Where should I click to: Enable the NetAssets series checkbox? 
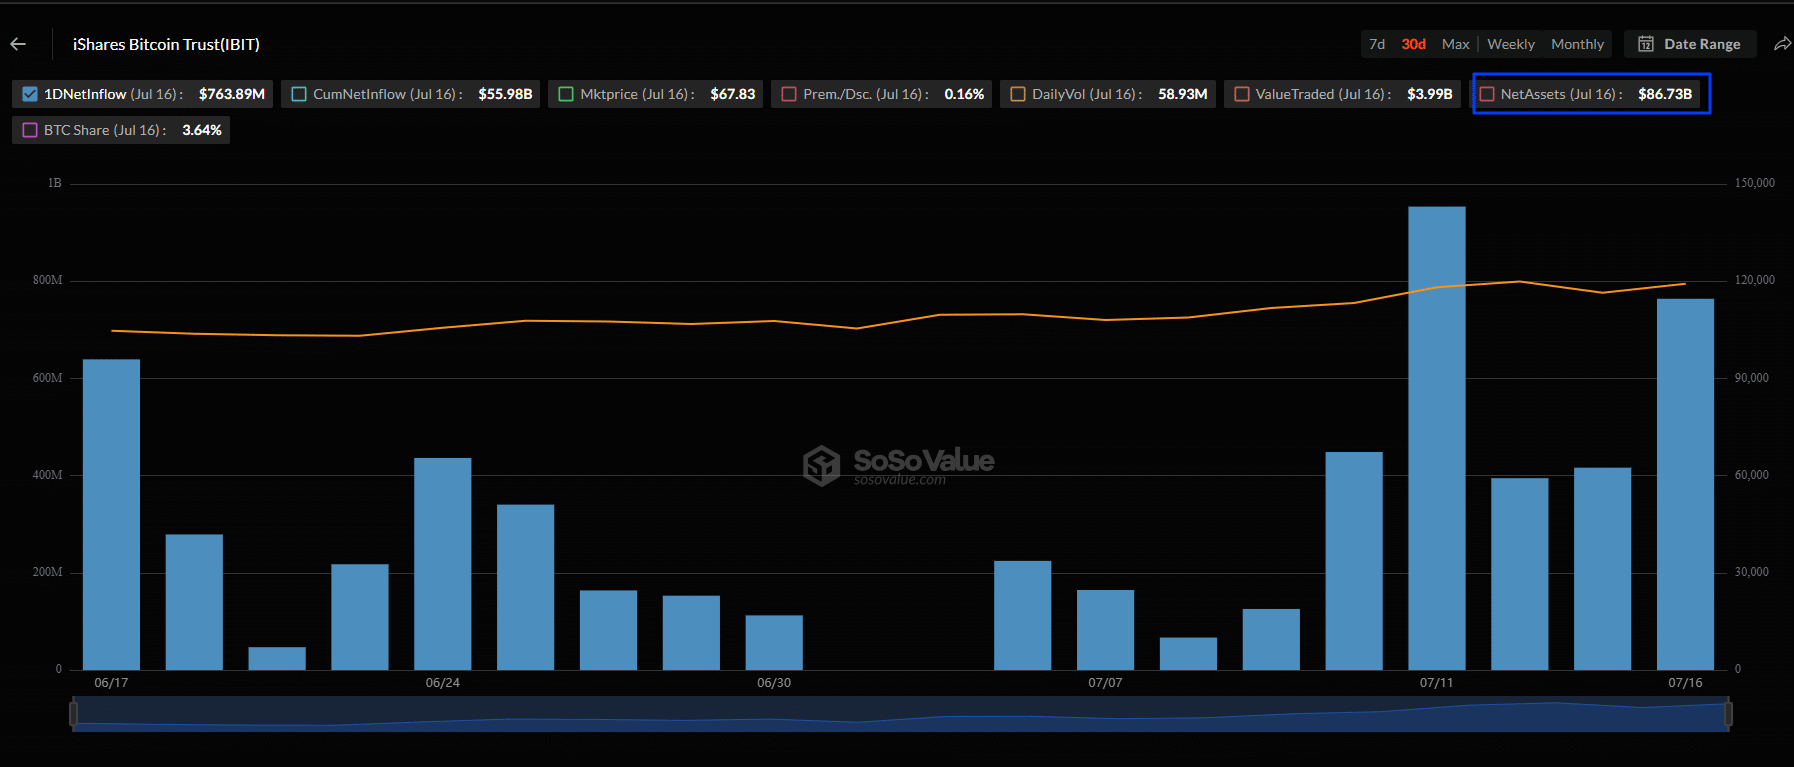pos(1487,94)
